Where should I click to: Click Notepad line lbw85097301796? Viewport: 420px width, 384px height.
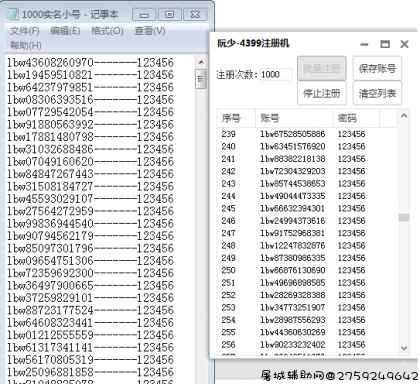(x=90, y=248)
